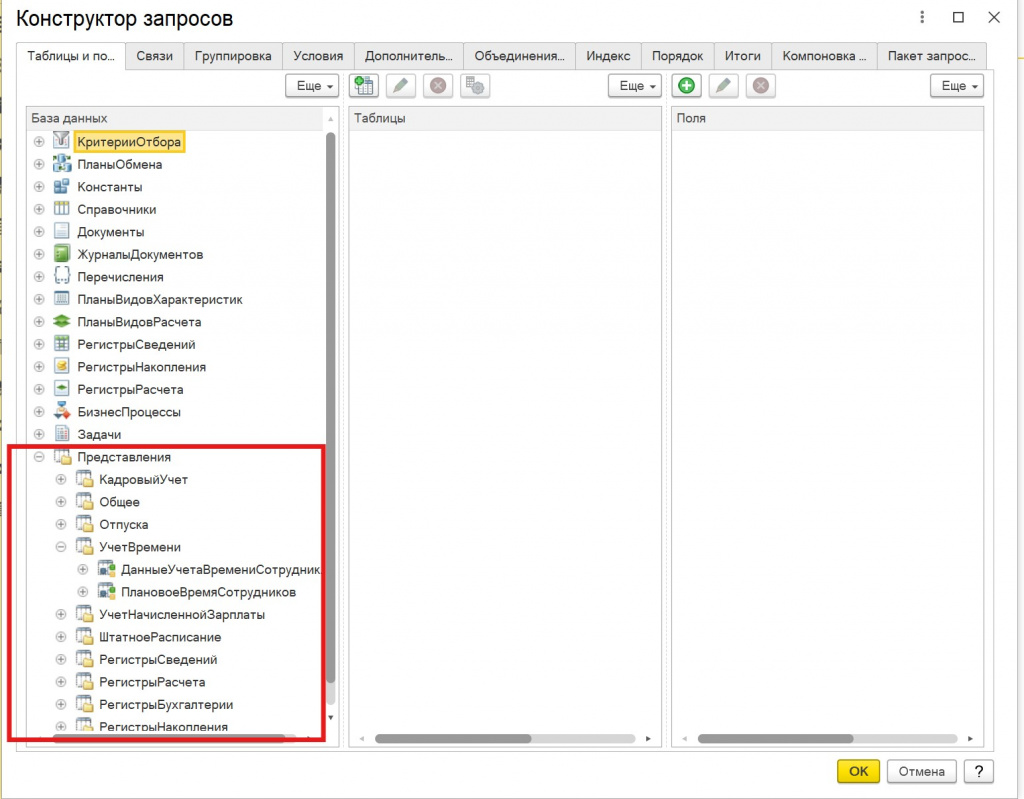Click the top-level РегистрыРасчета icon
1024x799 pixels.
pos(61,389)
